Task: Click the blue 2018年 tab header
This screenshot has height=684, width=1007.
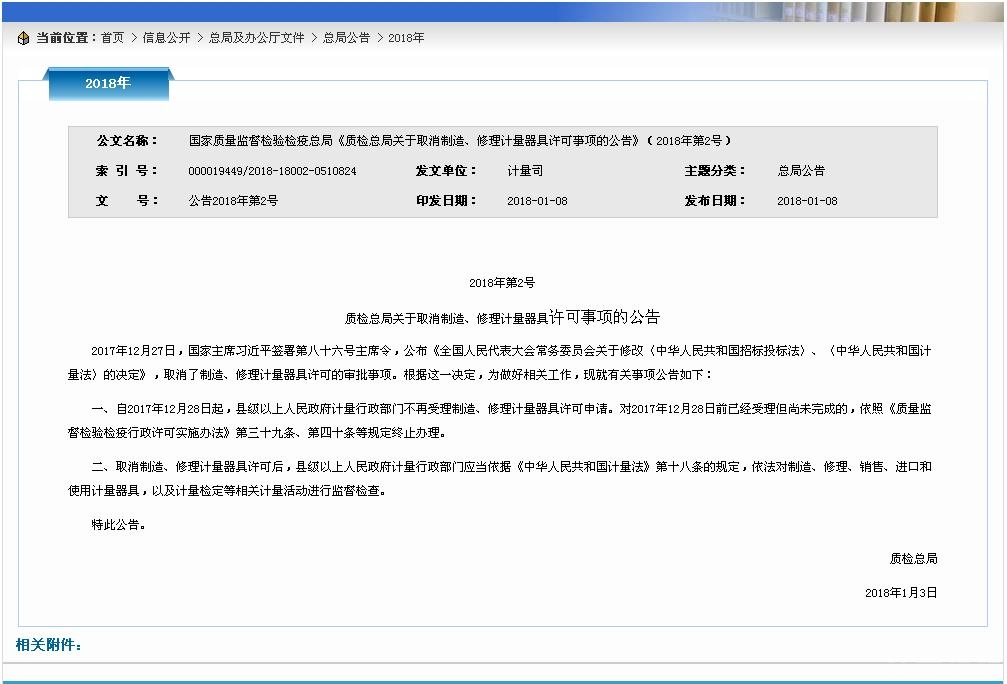Action: (108, 84)
